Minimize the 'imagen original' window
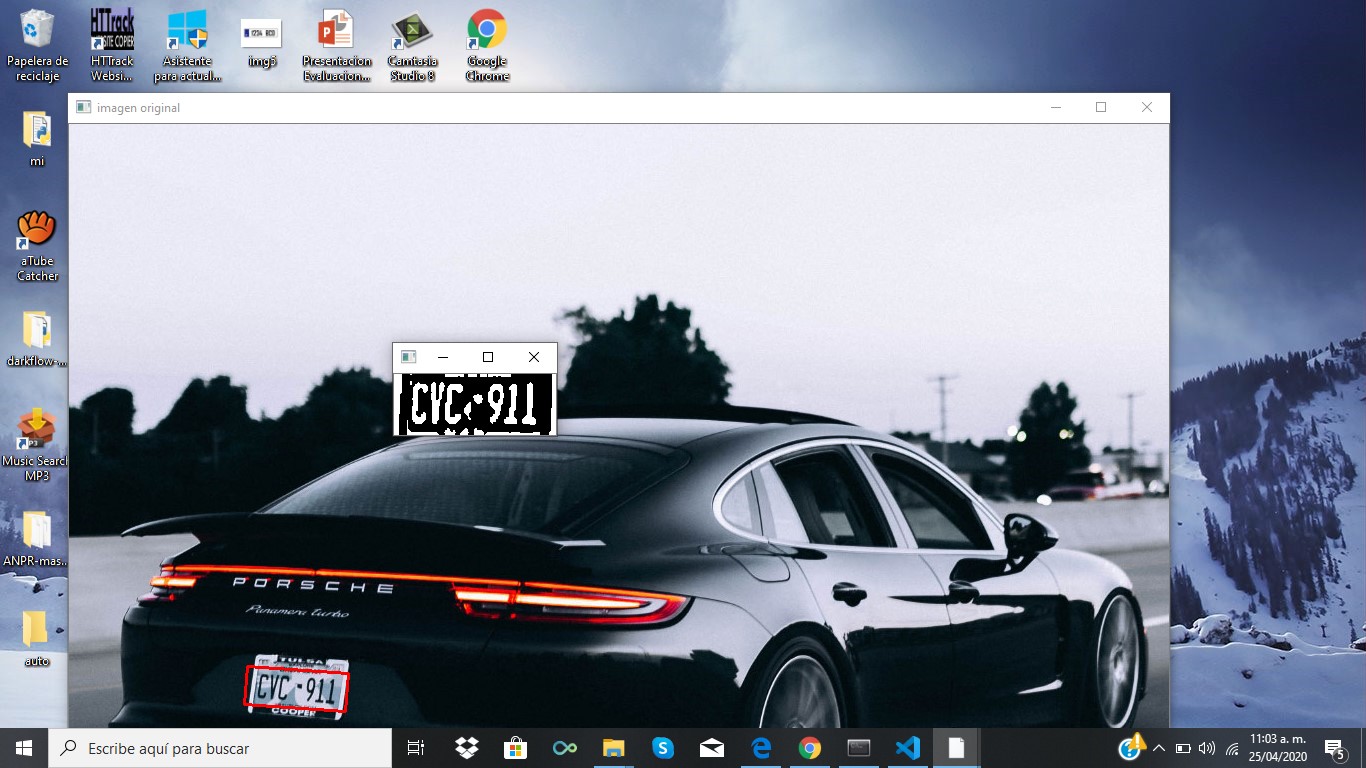The height and width of the screenshot is (768, 1366). point(1055,108)
